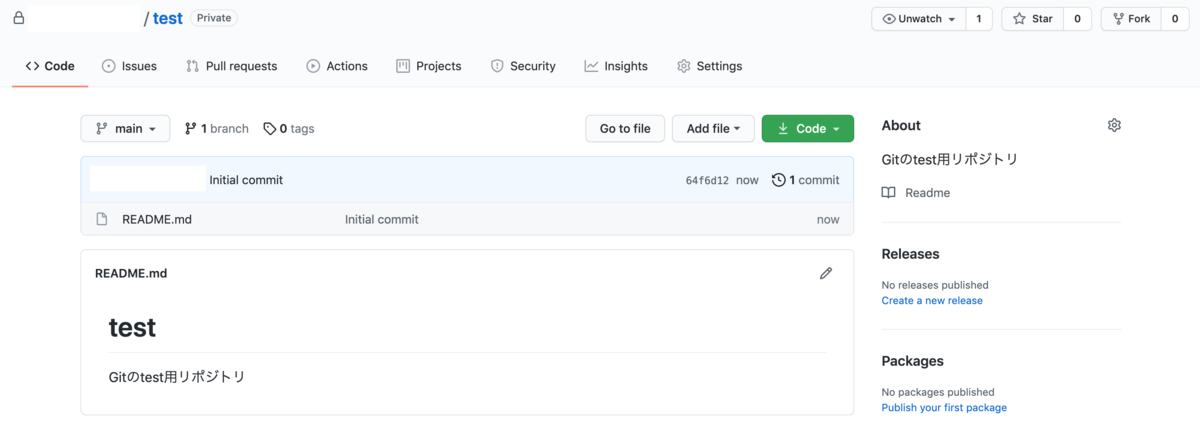The width and height of the screenshot is (1200, 448).
Task: Expand the green Code dropdown
Action: pos(808,129)
